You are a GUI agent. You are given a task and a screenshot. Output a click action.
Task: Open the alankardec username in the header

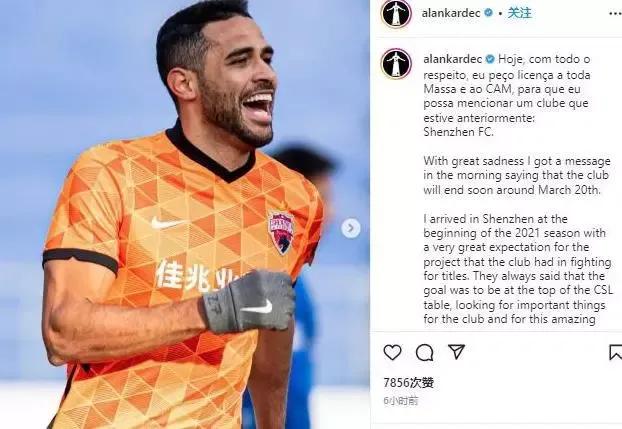click(451, 13)
